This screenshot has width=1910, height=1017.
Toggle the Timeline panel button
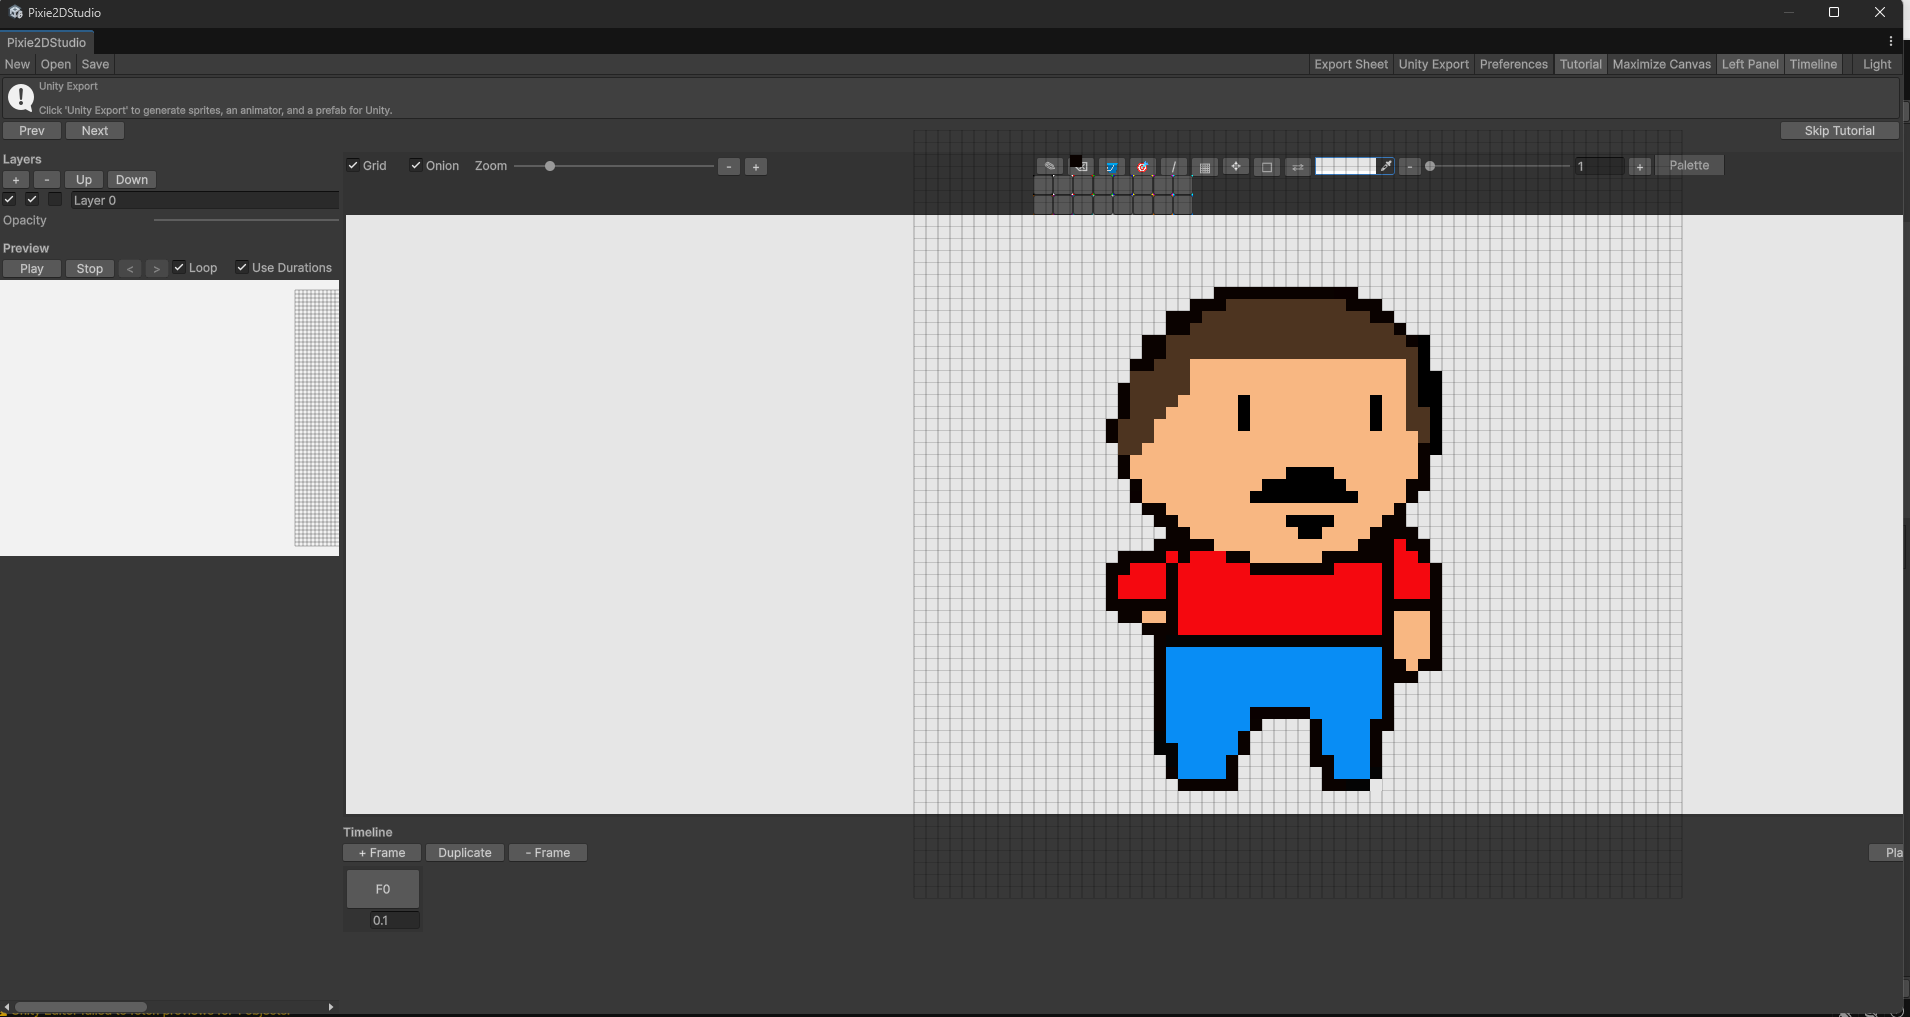coord(1813,64)
